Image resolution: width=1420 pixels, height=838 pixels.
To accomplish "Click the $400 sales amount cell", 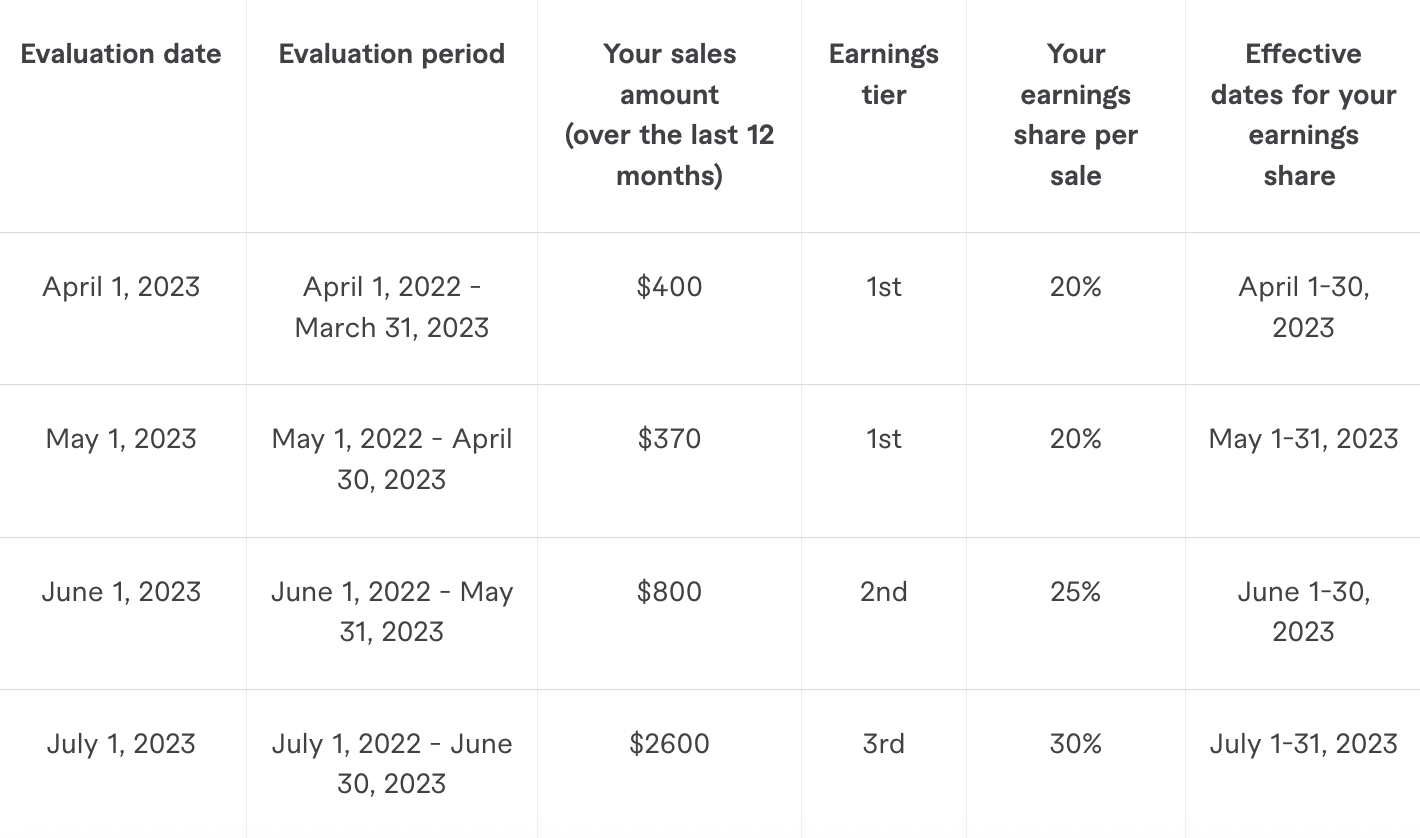I will (x=669, y=287).
